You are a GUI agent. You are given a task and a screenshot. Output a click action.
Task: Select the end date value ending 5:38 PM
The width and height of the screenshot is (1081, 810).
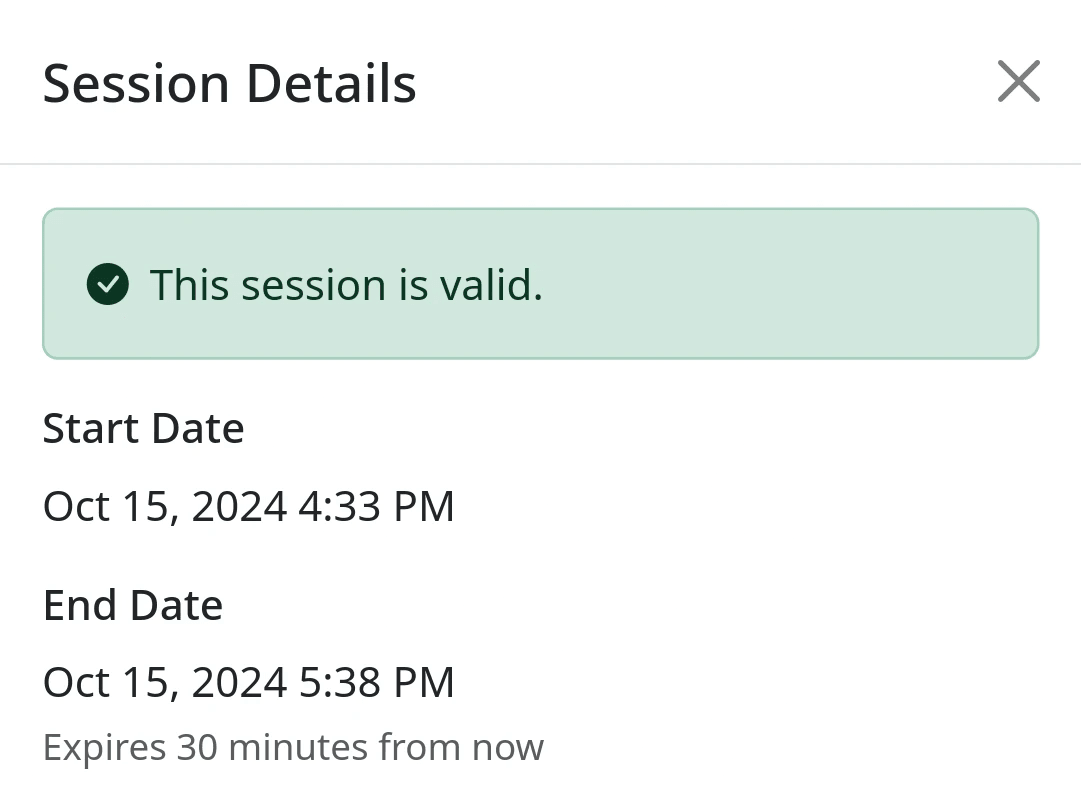point(248,683)
